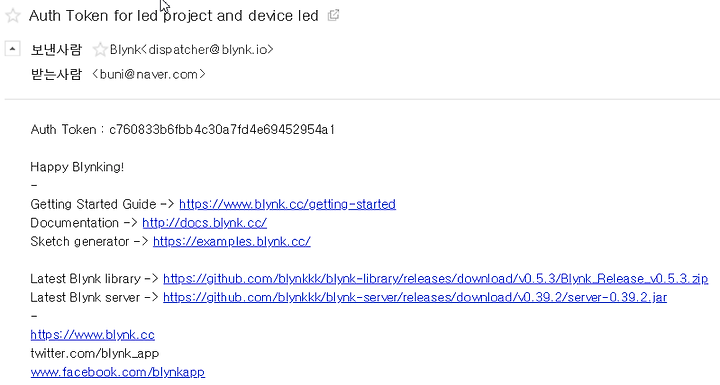This screenshot has height=385, width=720.
Task: Click the Blynk sender name
Action: pos(125,49)
